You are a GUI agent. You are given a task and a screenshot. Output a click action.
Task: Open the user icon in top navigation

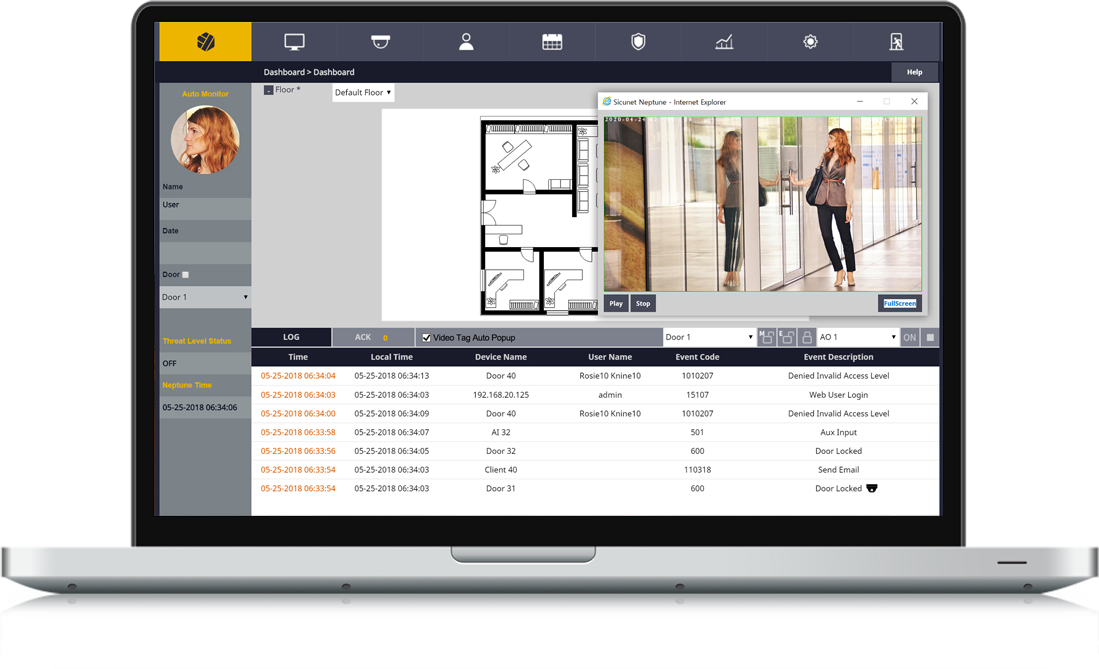[466, 42]
